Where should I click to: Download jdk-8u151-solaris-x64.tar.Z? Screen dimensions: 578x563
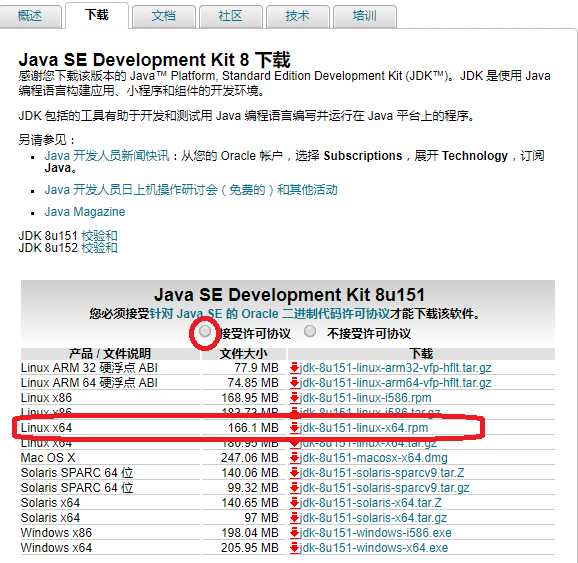click(x=370, y=503)
